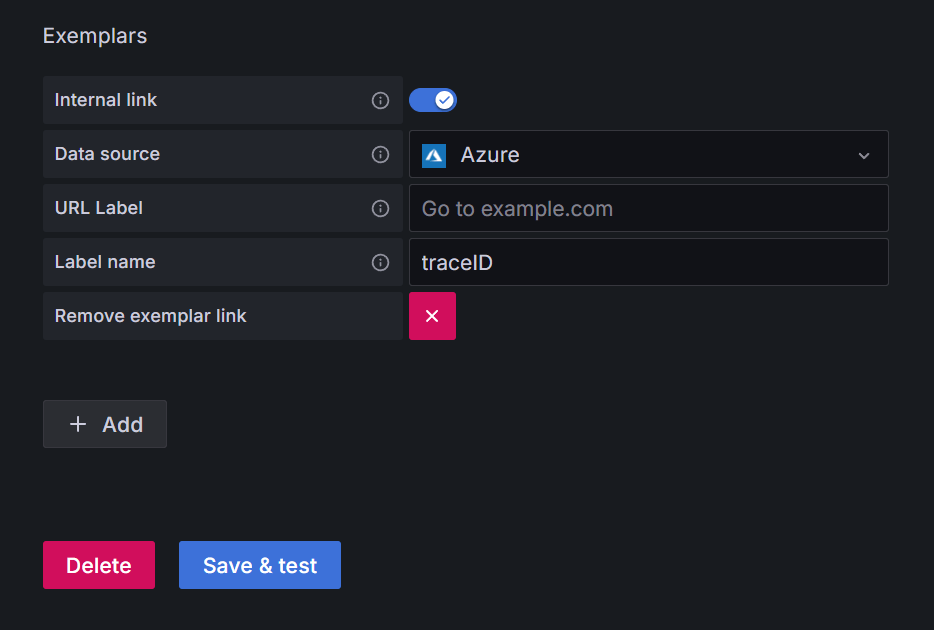Click the Remove exemplar link label

[150, 316]
